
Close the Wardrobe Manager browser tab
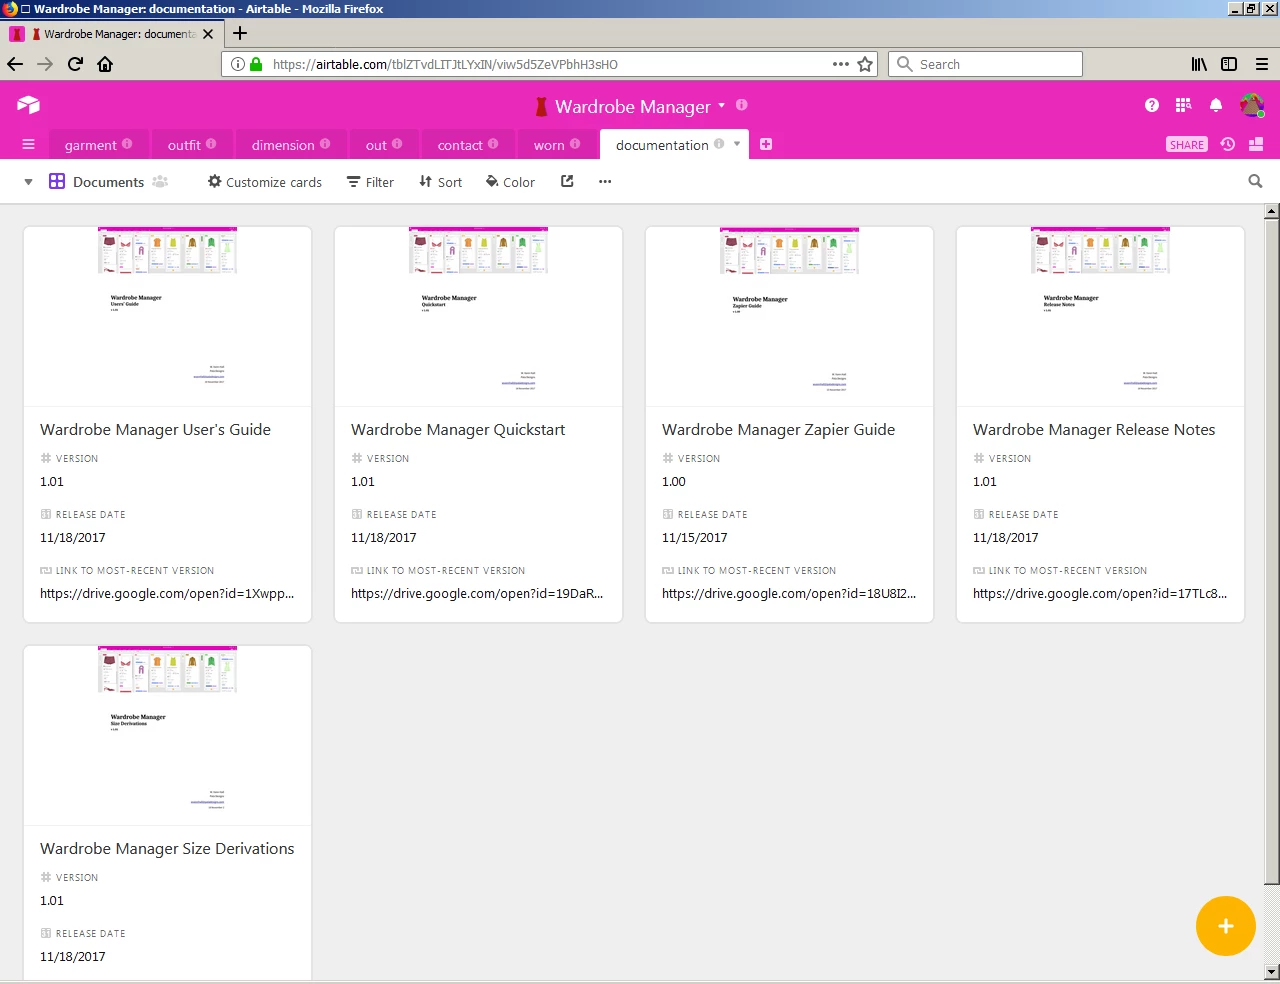tap(208, 34)
